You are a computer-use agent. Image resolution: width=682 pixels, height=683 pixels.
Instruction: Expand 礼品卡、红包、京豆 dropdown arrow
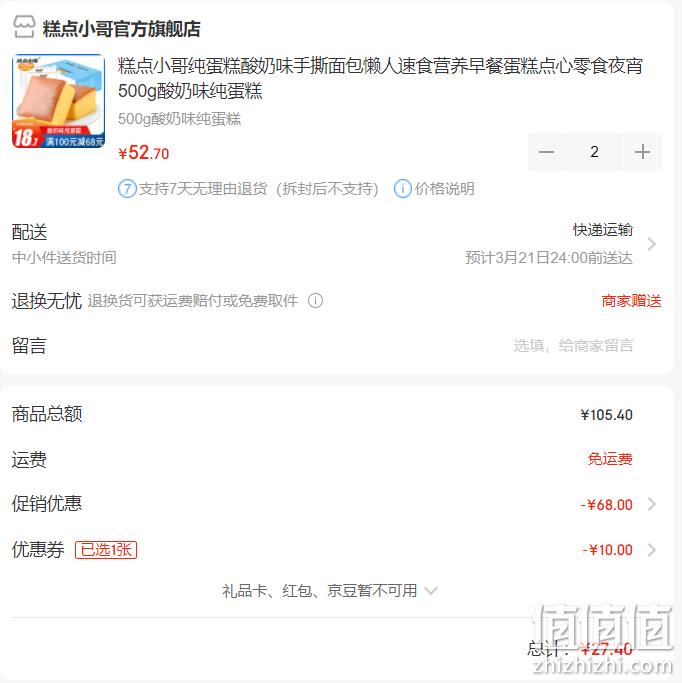[431, 591]
